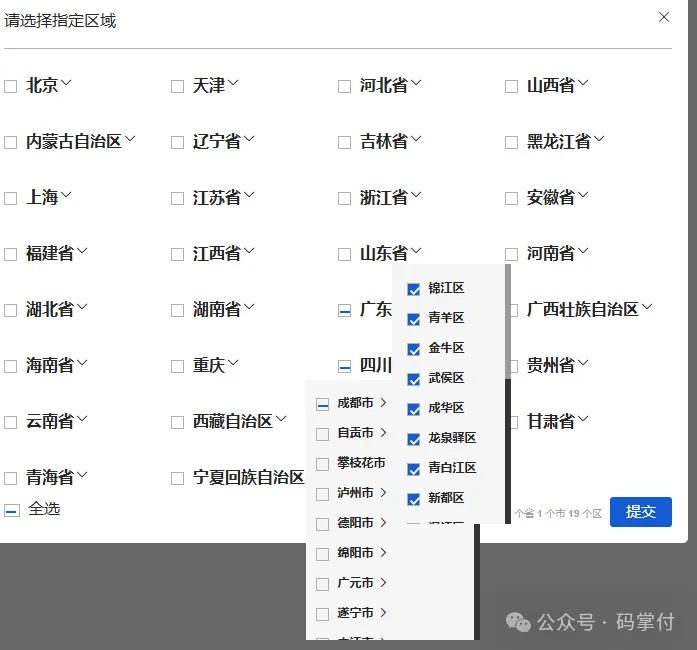Check the 广元市 city checkbox

coord(322,584)
